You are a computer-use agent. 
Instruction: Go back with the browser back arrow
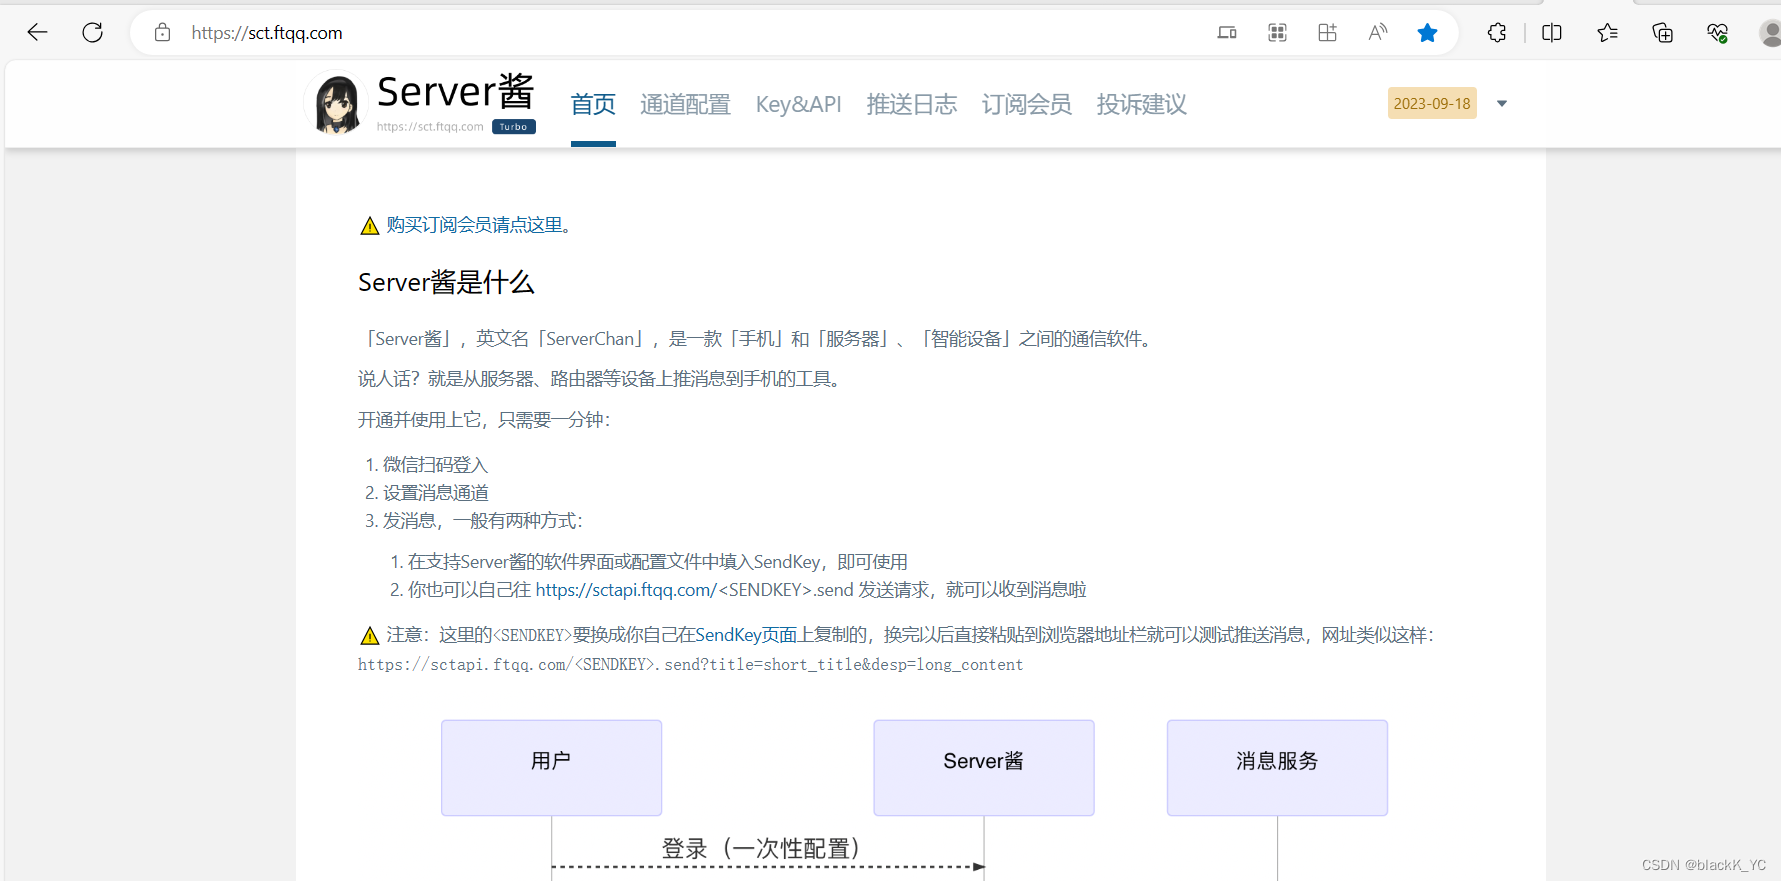[37, 33]
